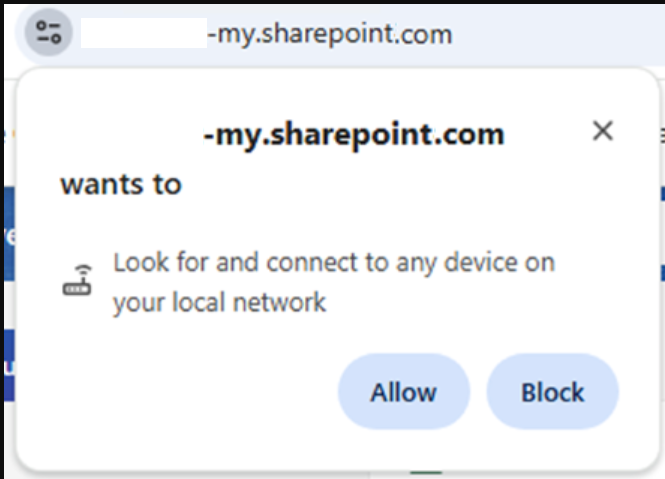Click empty address bar space right of URL
Image resolution: width=665 pixels, height=479 pixels.
pos(560,34)
